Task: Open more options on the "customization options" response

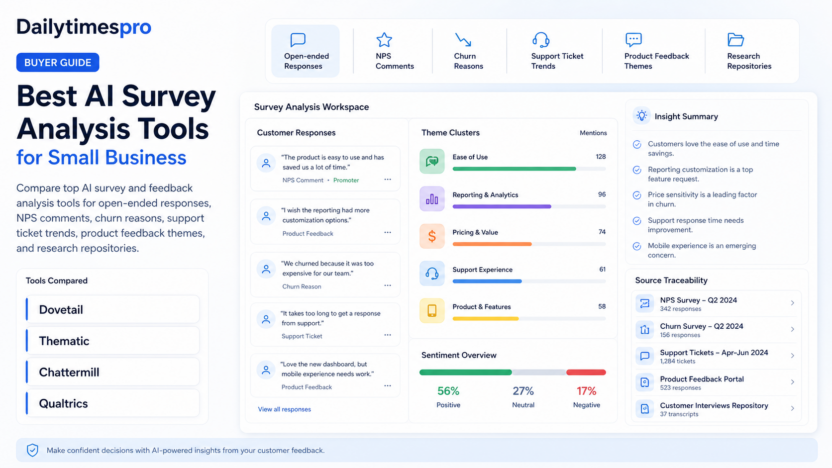Action: pos(388,232)
